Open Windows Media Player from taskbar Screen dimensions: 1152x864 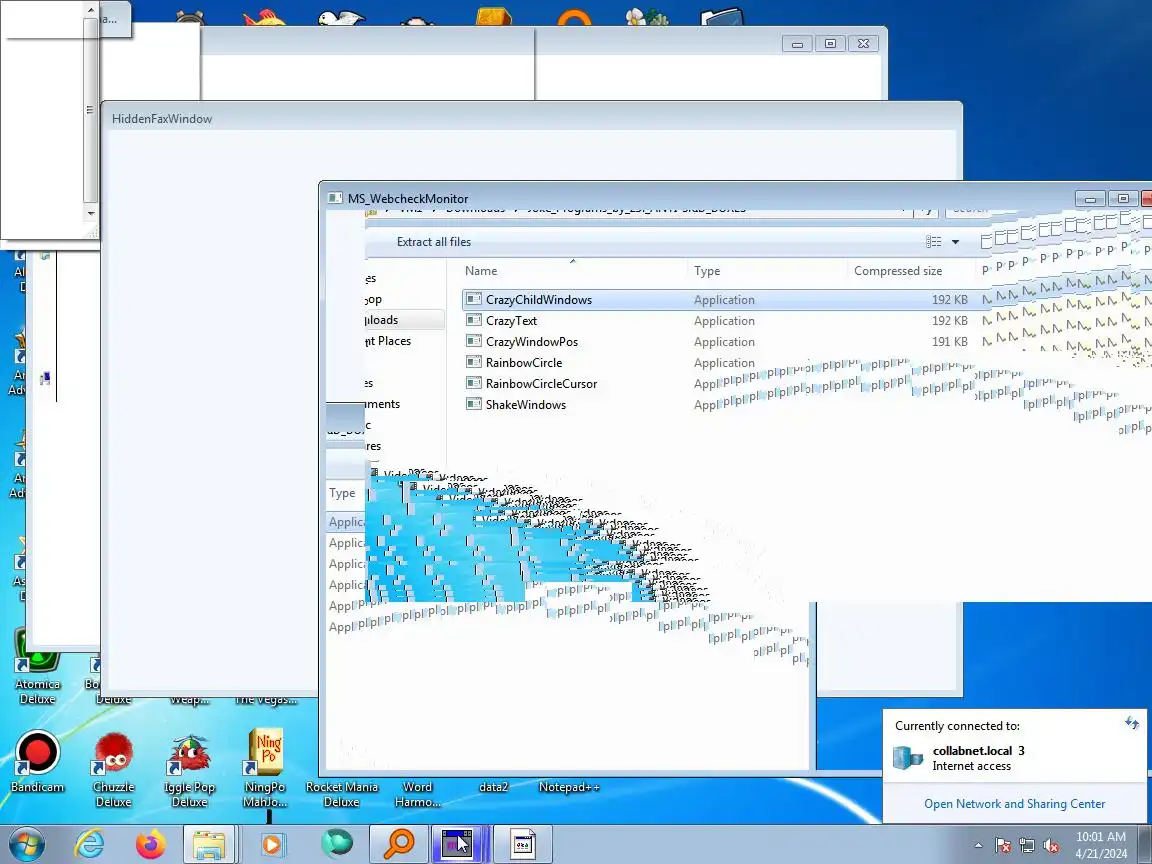[271, 844]
